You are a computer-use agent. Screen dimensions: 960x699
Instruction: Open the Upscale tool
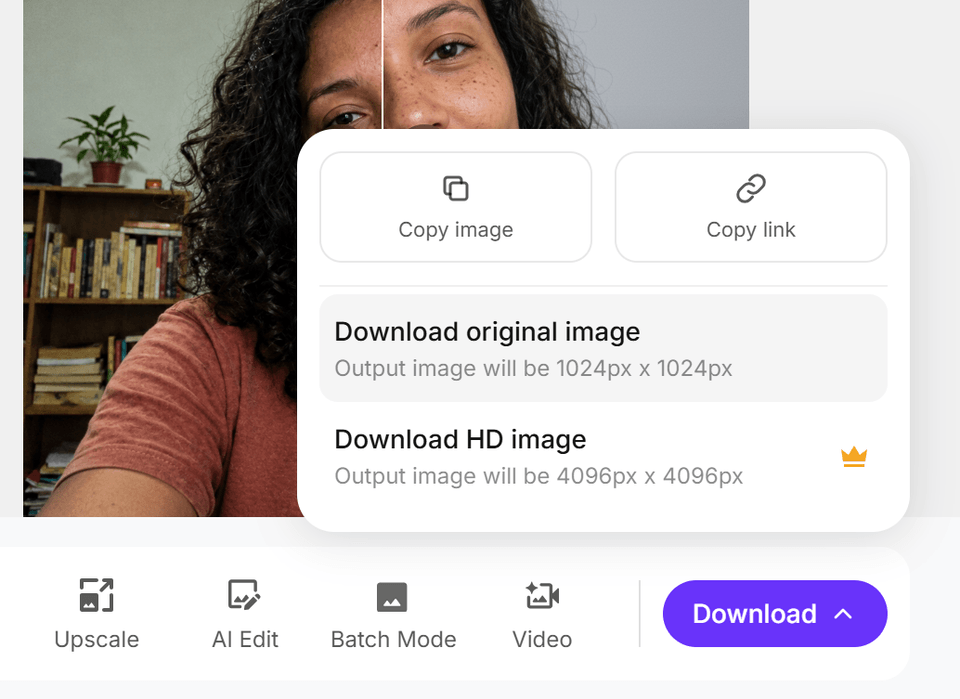pos(97,613)
